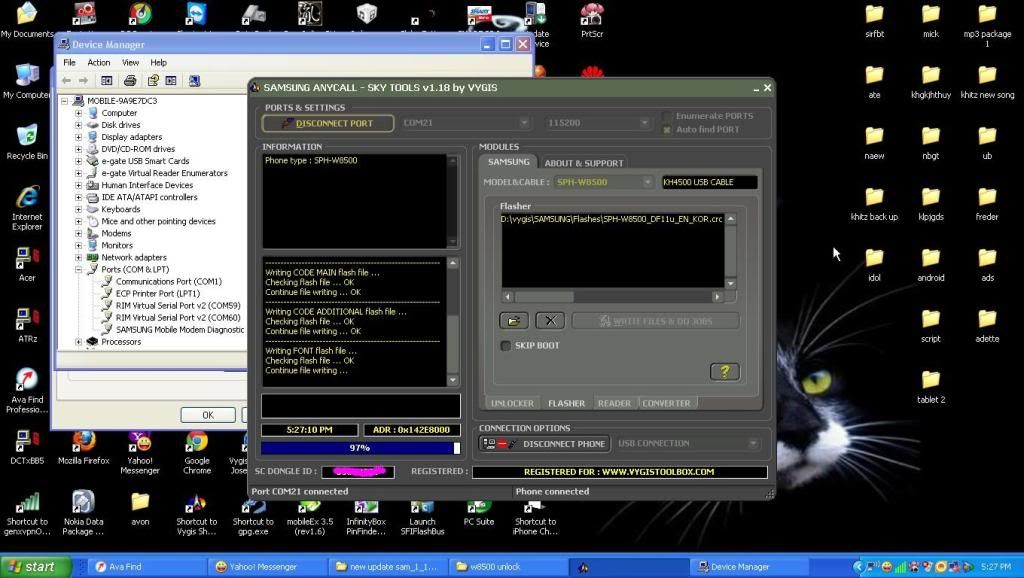Viewport: 1024px width, 578px height.
Task: Click the flash file path in Flasher list
Action: pos(611,219)
